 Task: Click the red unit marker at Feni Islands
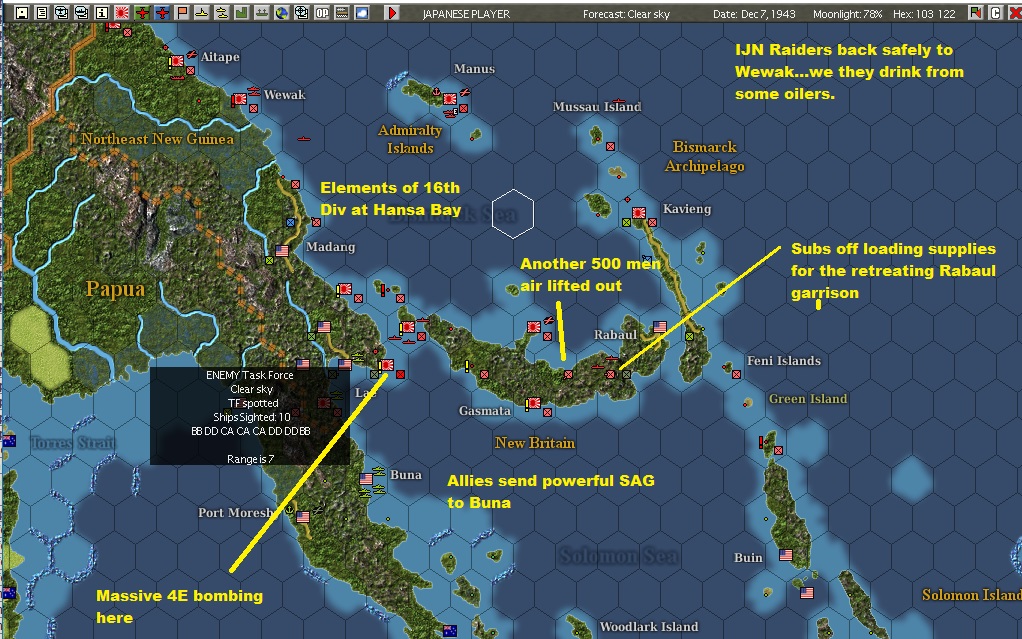pyautogui.click(x=737, y=374)
